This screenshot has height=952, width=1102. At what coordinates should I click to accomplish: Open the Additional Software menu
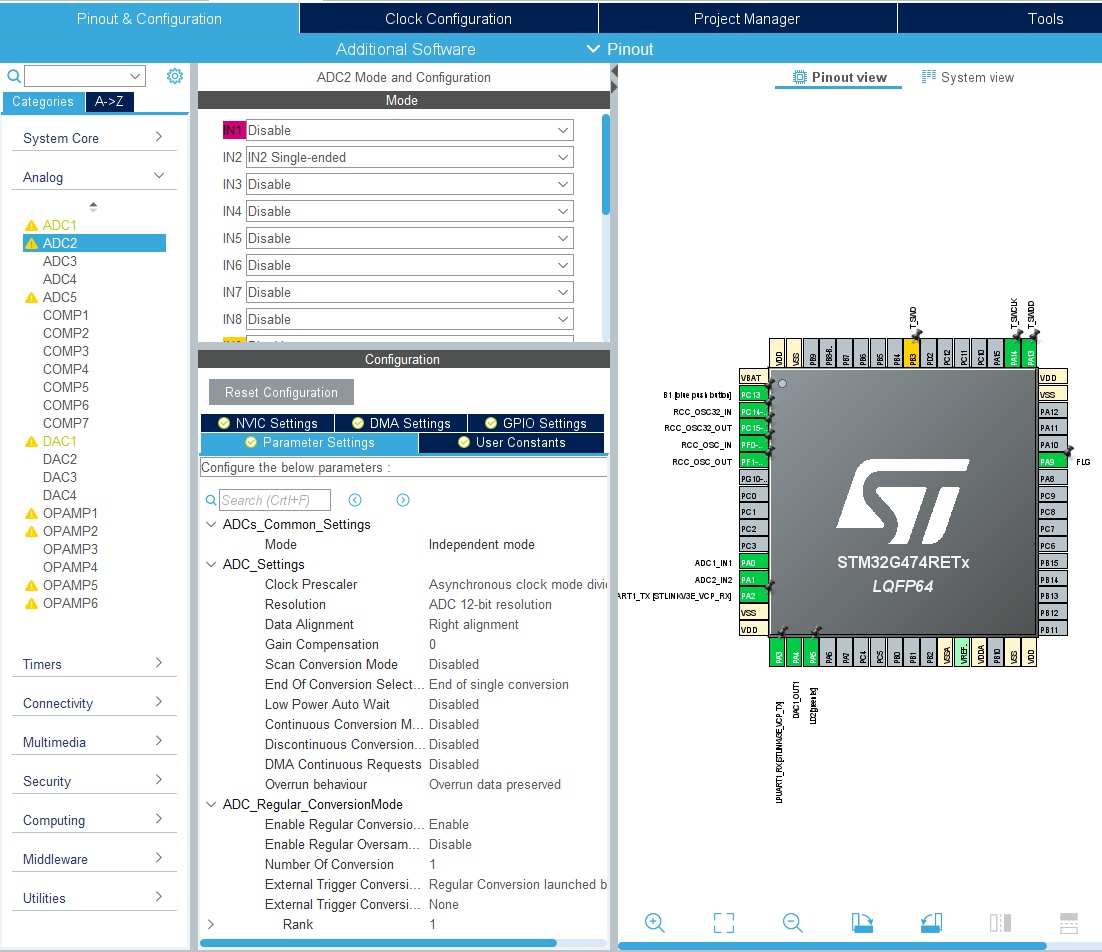click(x=406, y=49)
